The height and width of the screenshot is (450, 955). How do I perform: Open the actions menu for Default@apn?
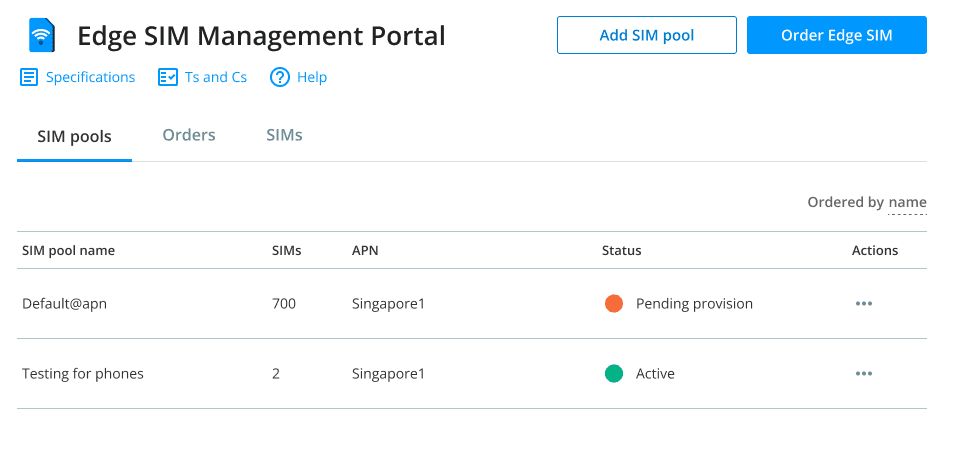coord(864,303)
